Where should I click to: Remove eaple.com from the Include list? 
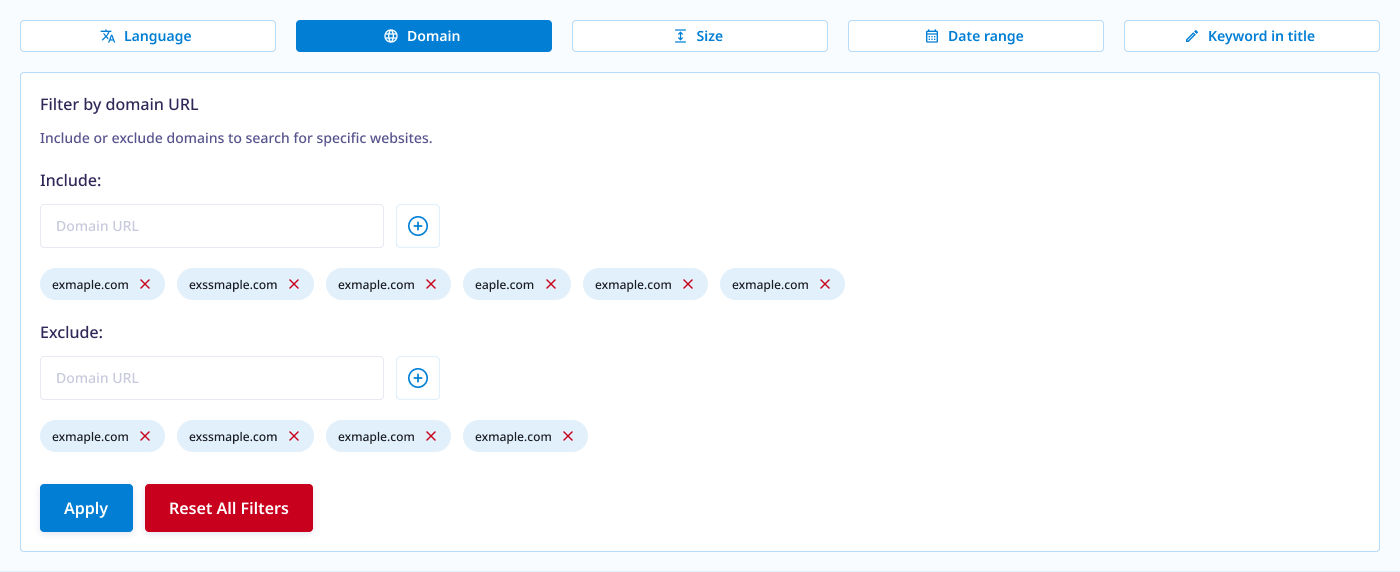551,284
